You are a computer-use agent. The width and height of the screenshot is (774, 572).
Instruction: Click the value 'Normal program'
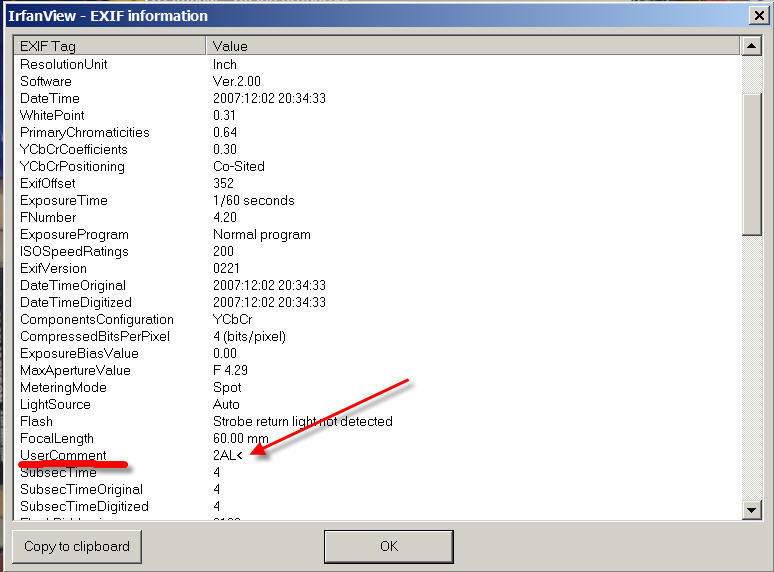point(262,234)
